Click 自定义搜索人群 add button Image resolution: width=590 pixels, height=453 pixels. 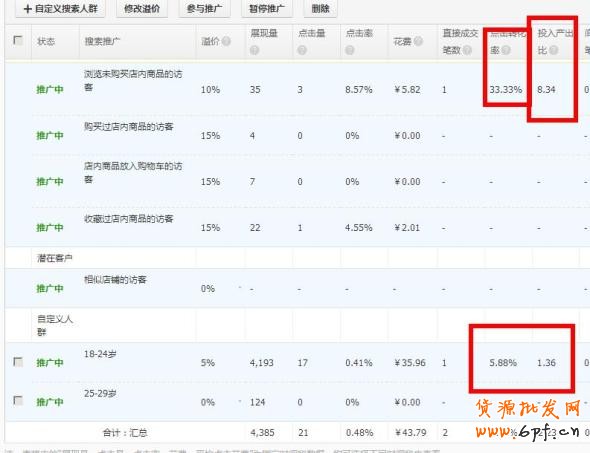(x=60, y=8)
